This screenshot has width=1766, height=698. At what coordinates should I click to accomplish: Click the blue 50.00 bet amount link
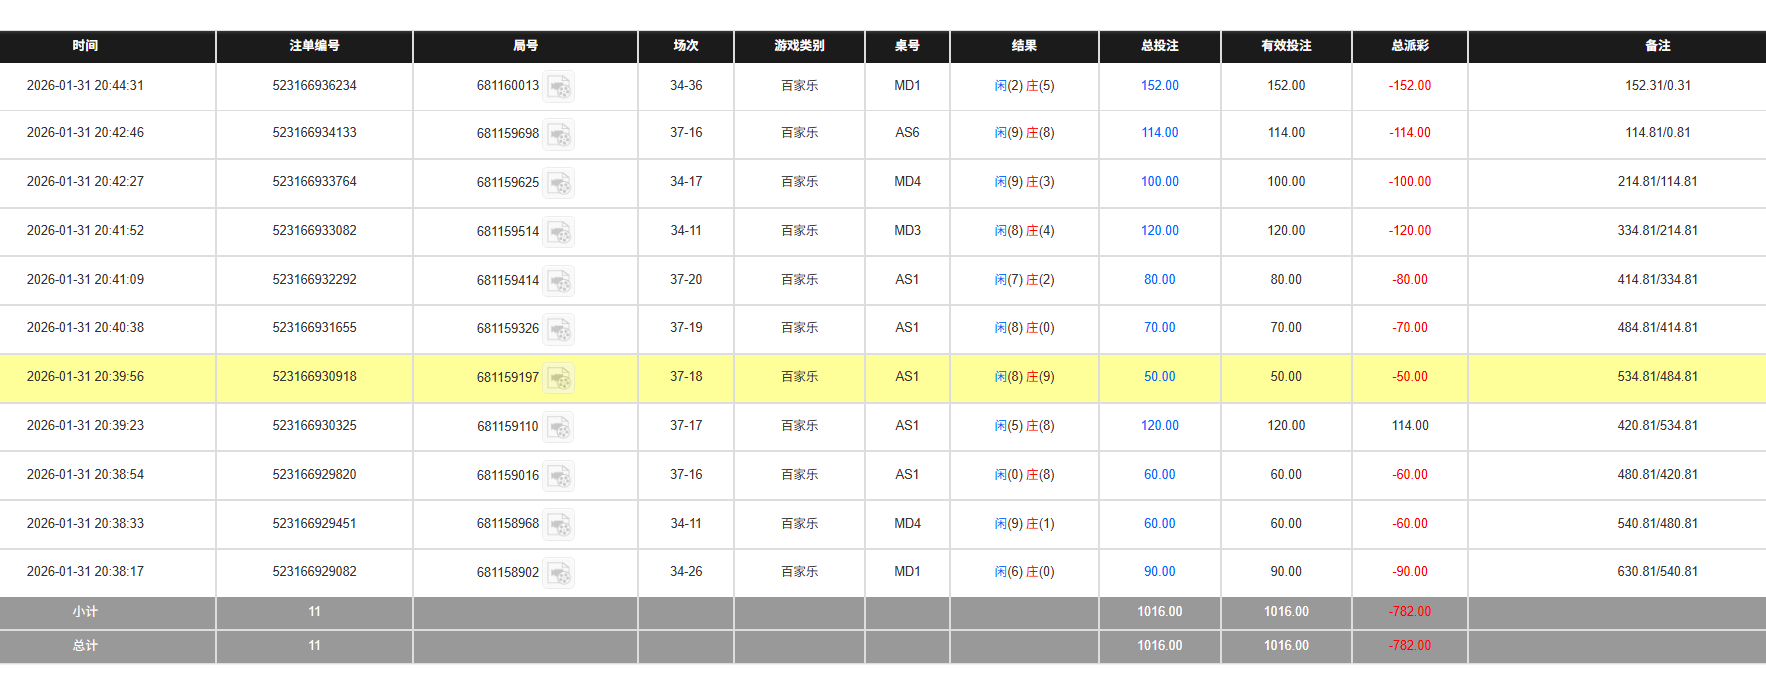1158,377
